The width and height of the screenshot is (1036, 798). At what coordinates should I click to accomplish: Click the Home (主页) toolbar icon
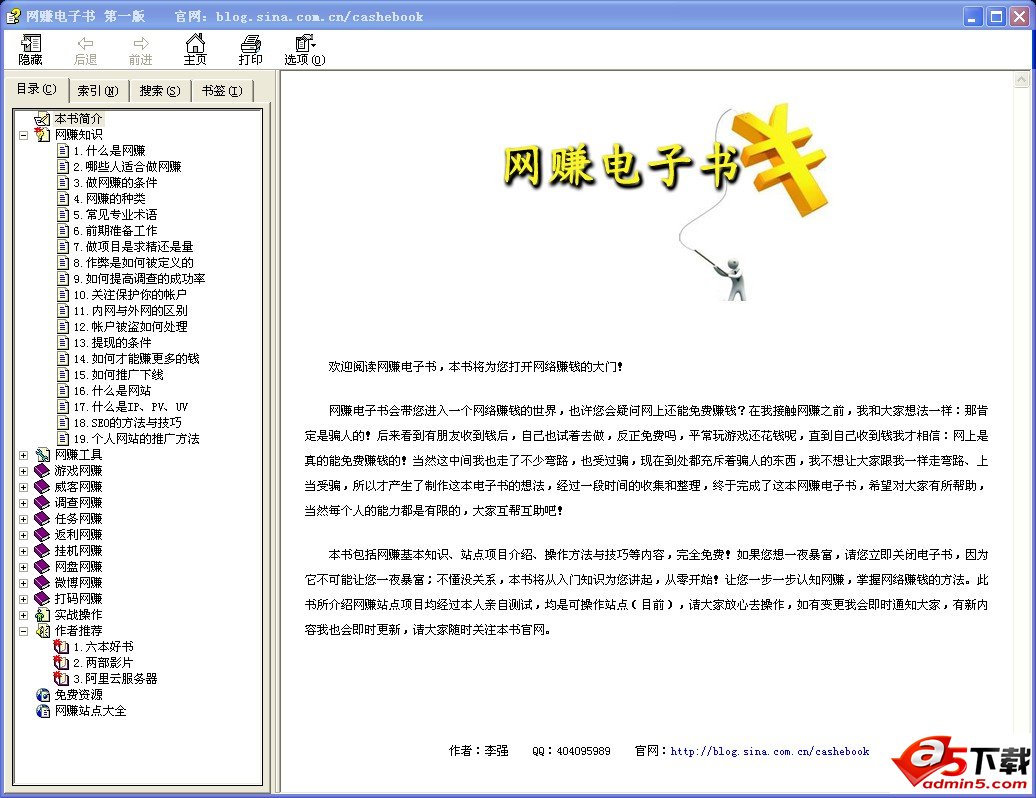tap(195, 44)
